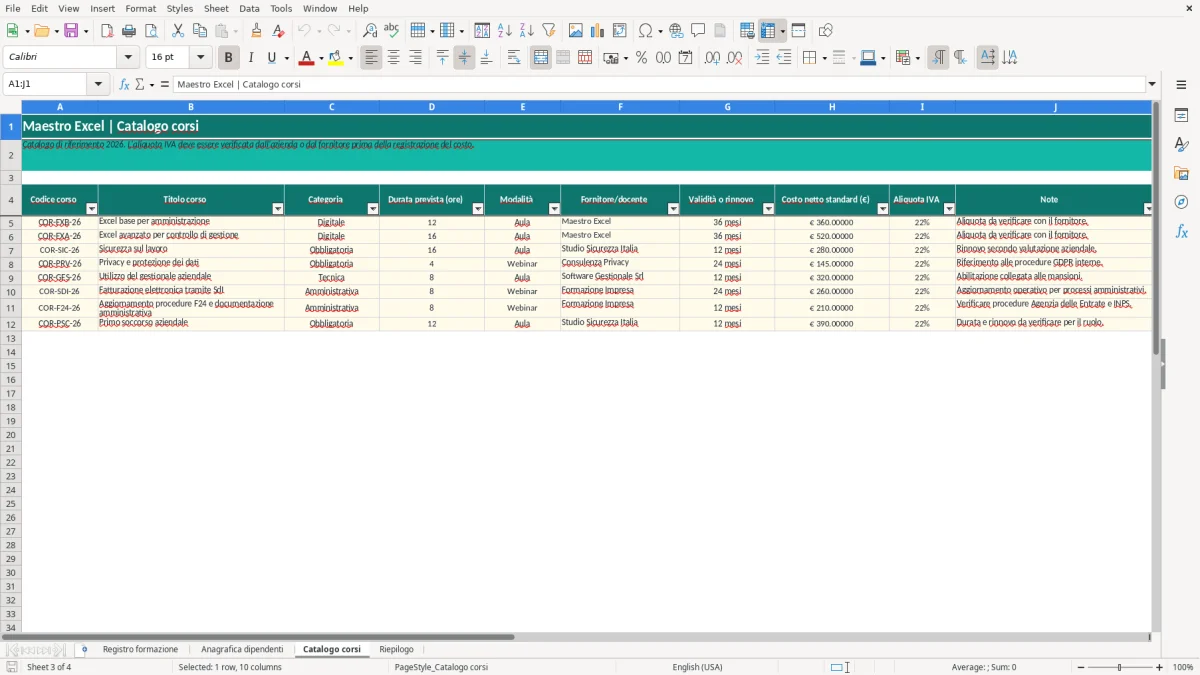Click Clear Direct Formatting icon
This screenshot has width=1200, height=675.
(279, 31)
